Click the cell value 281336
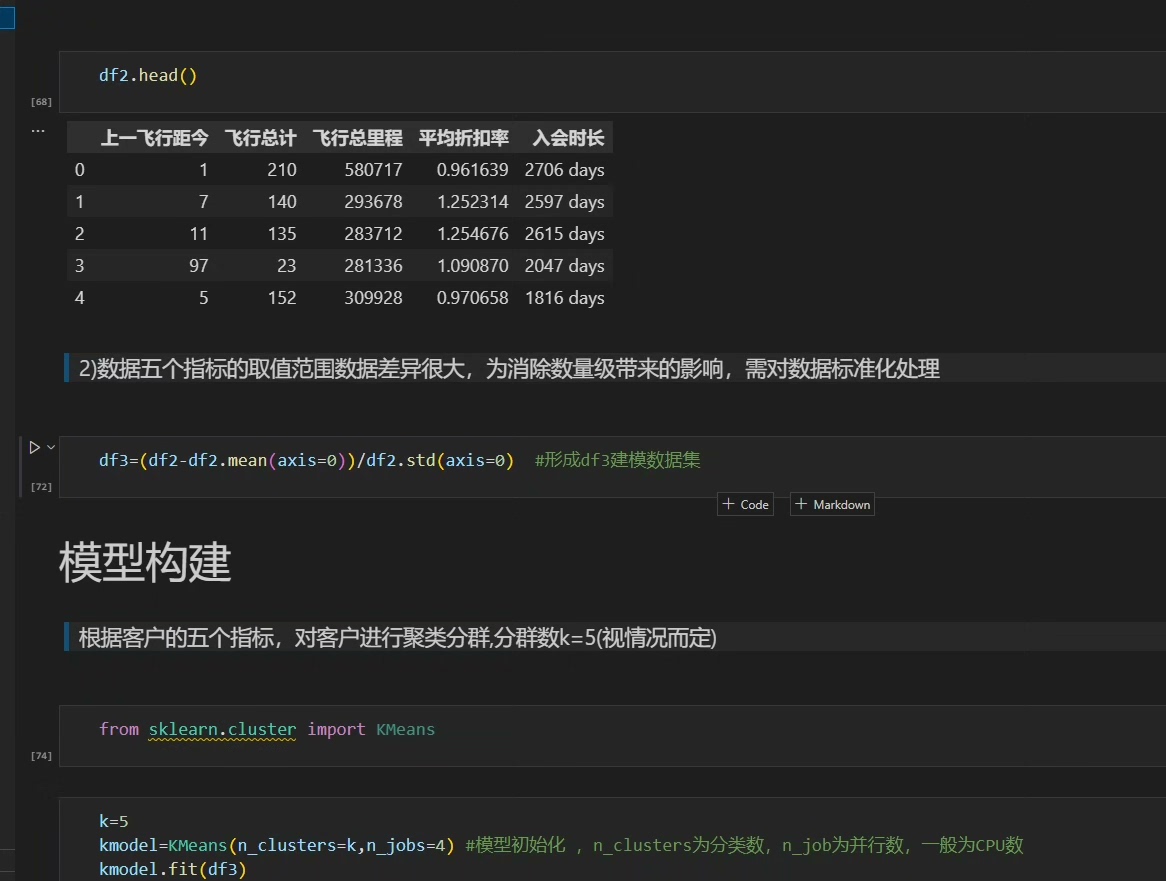The width and height of the screenshot is (1166, 881). click(373, 266)
